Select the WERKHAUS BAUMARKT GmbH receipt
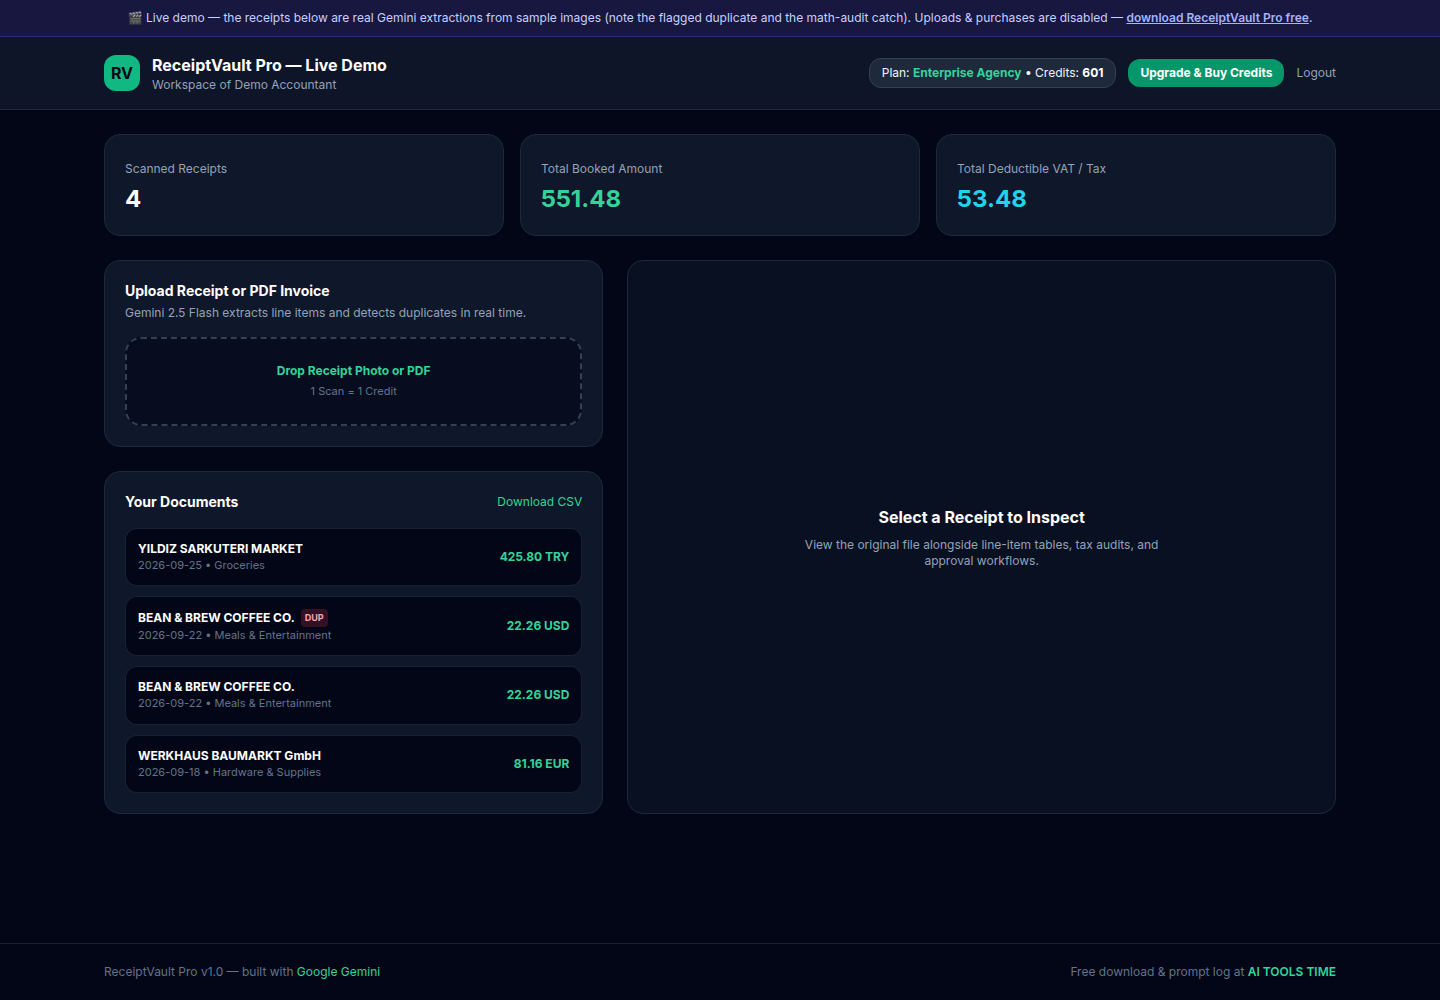 pos(353,764)
